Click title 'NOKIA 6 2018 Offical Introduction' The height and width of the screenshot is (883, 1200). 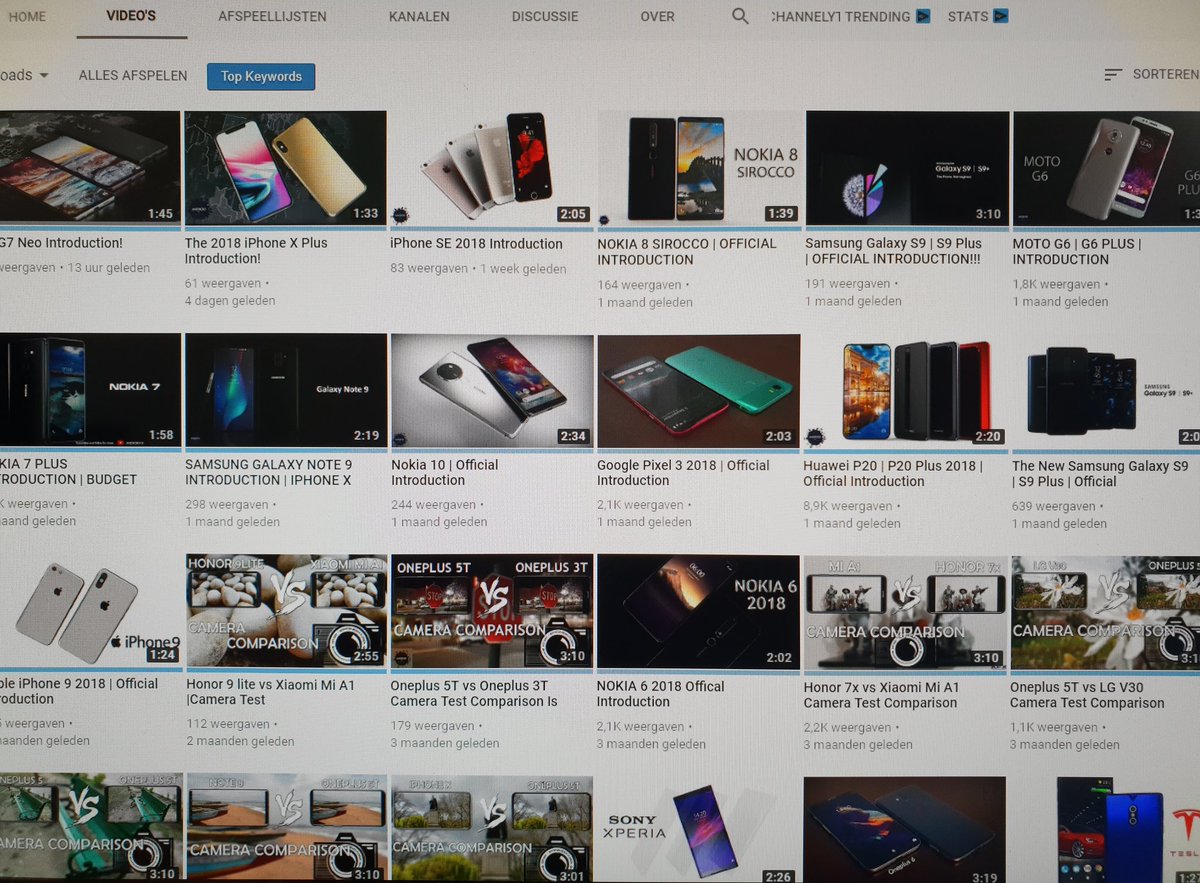click(x=661, y=694)
